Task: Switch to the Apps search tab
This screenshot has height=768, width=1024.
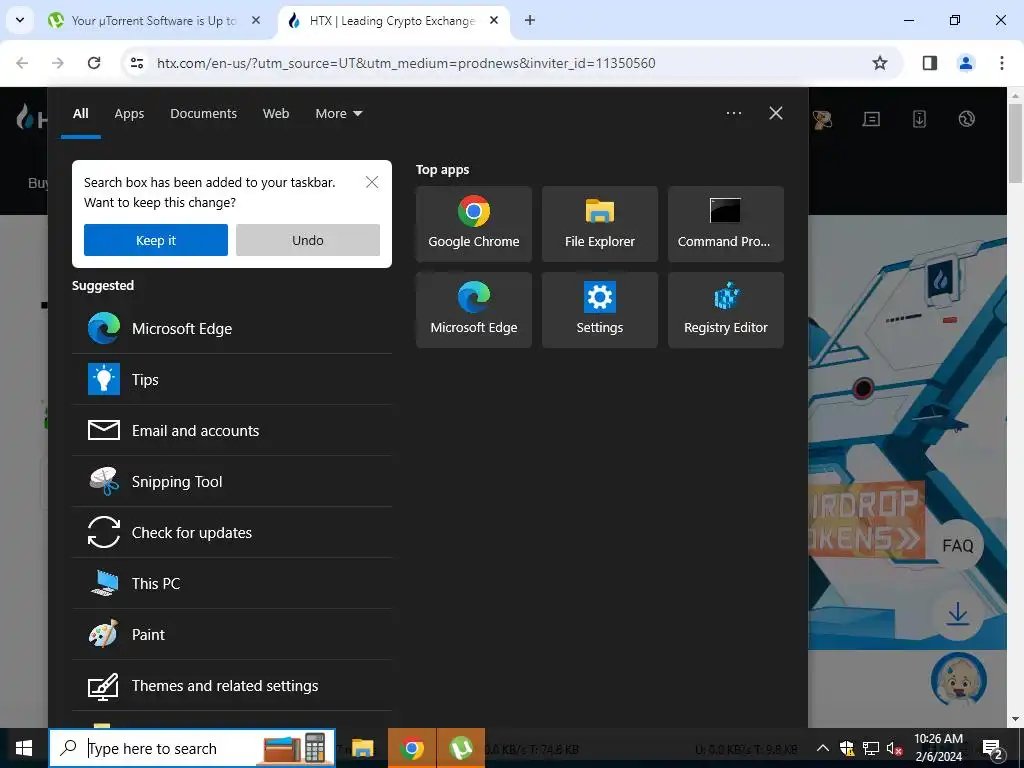Action: pos(129,114)
